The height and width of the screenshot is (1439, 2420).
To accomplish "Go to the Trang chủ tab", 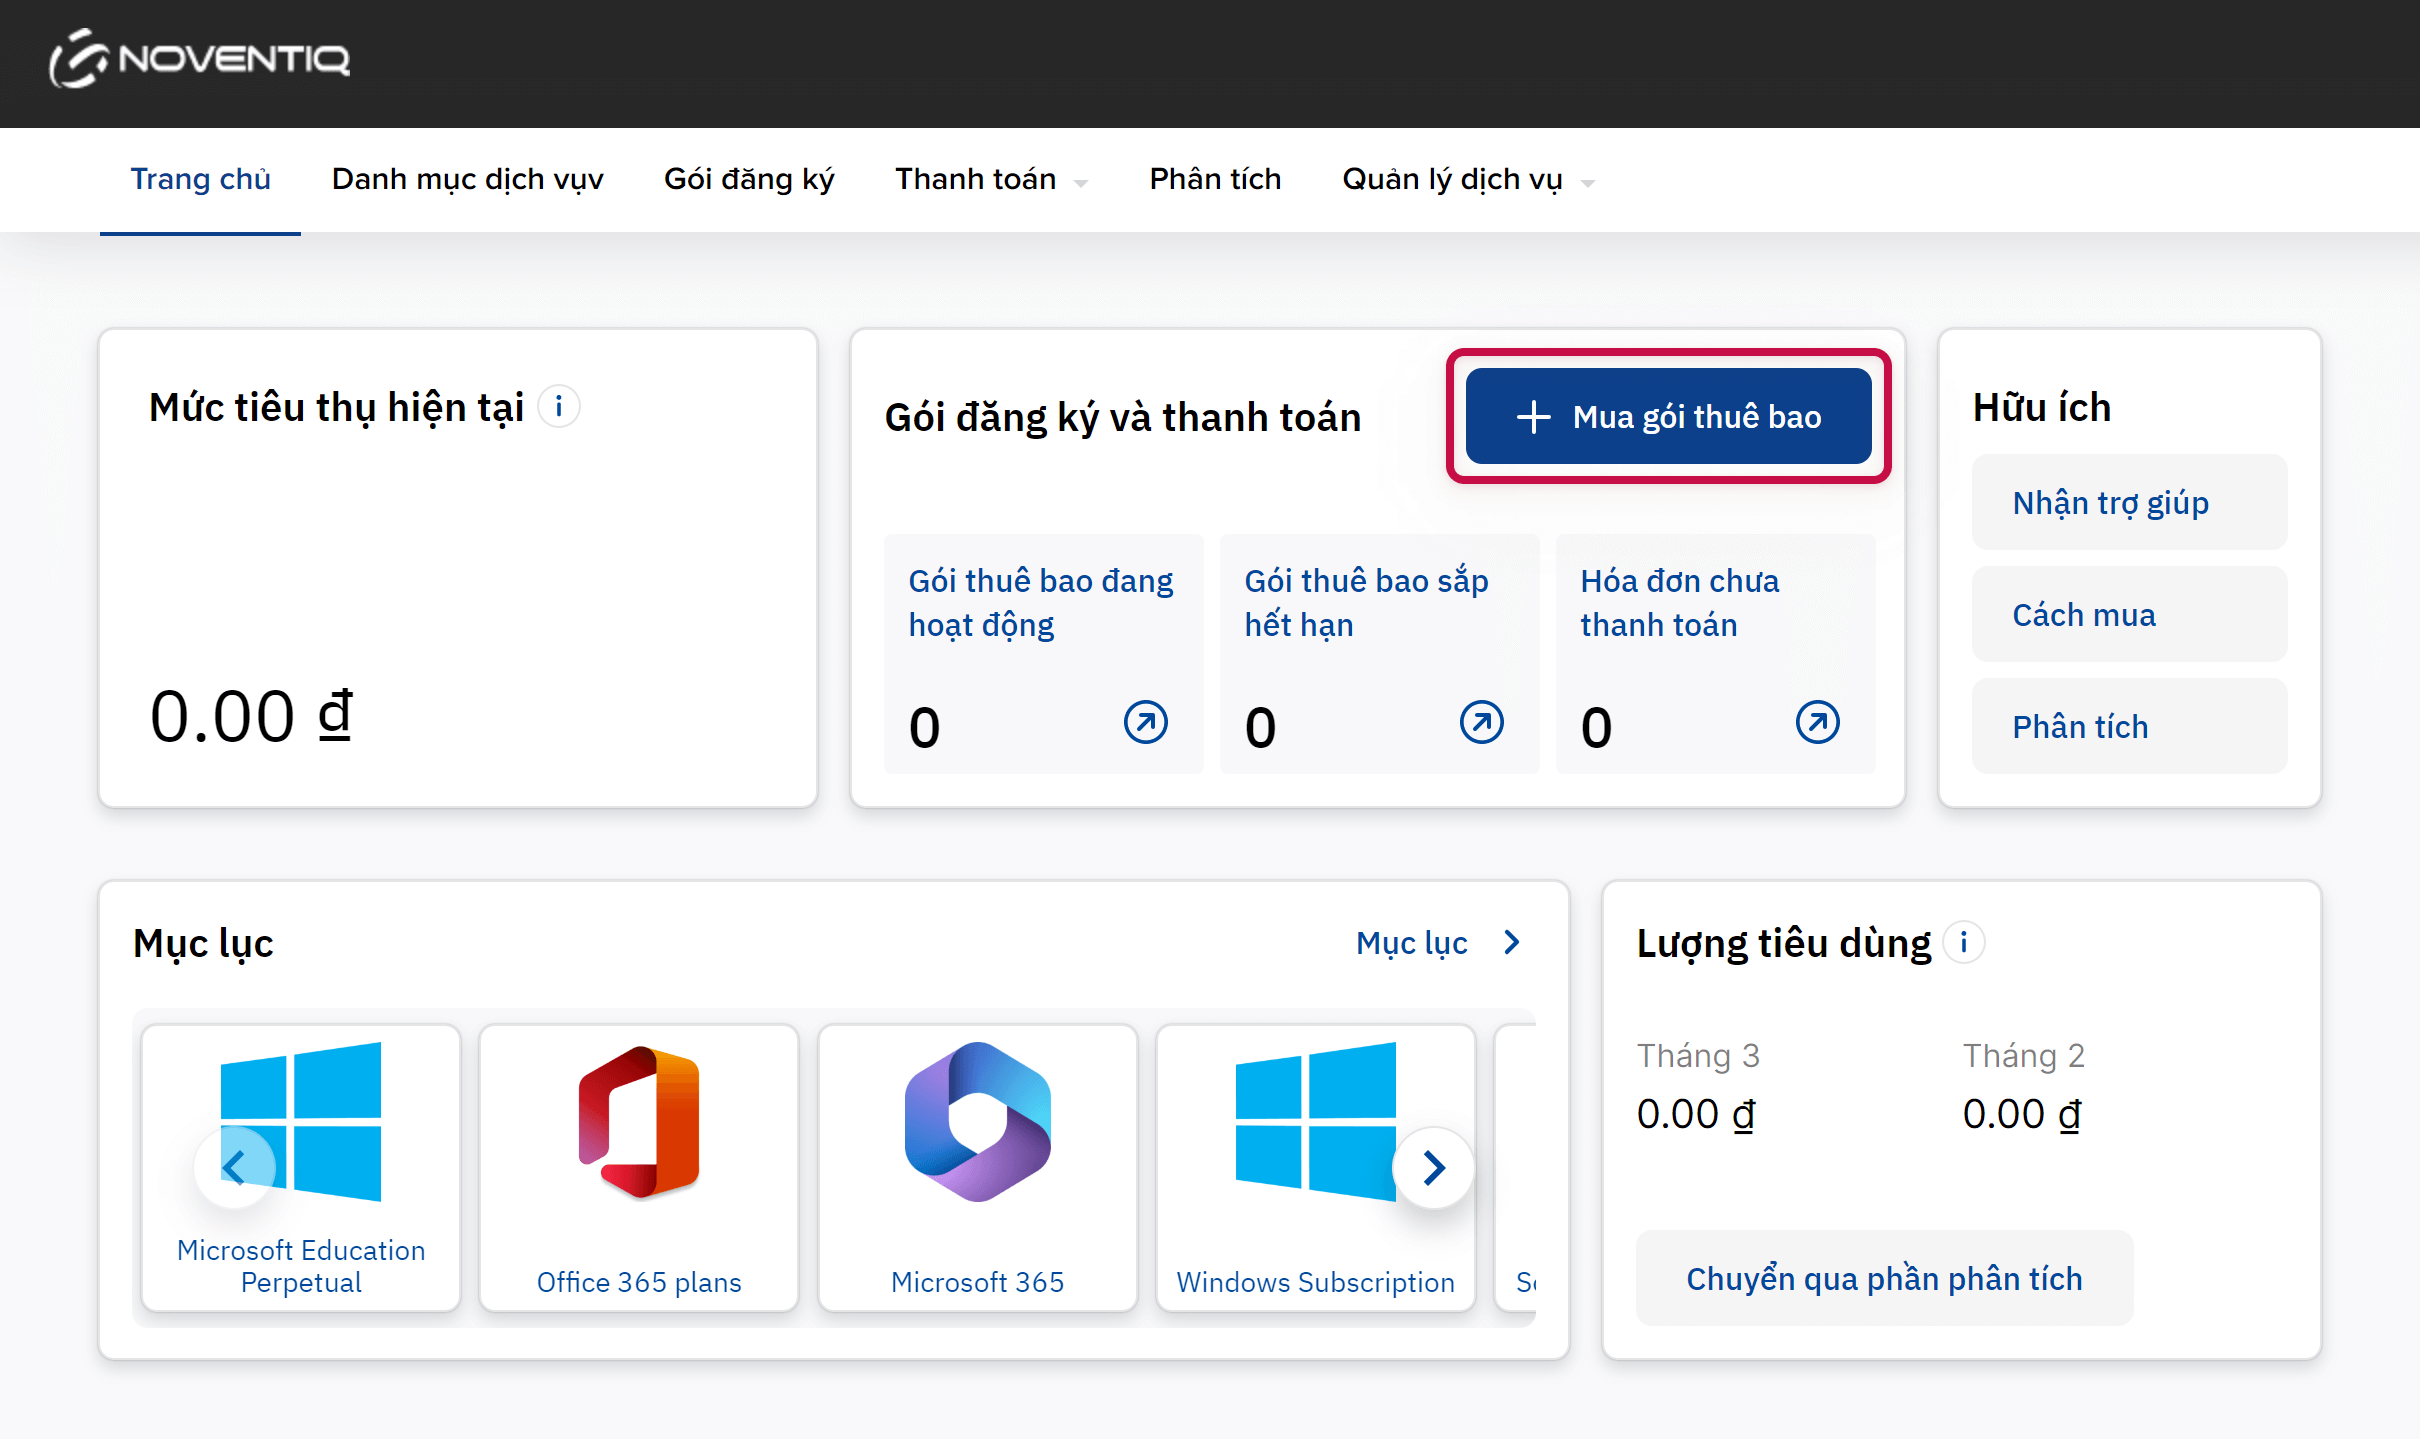I will coord(200,180).
